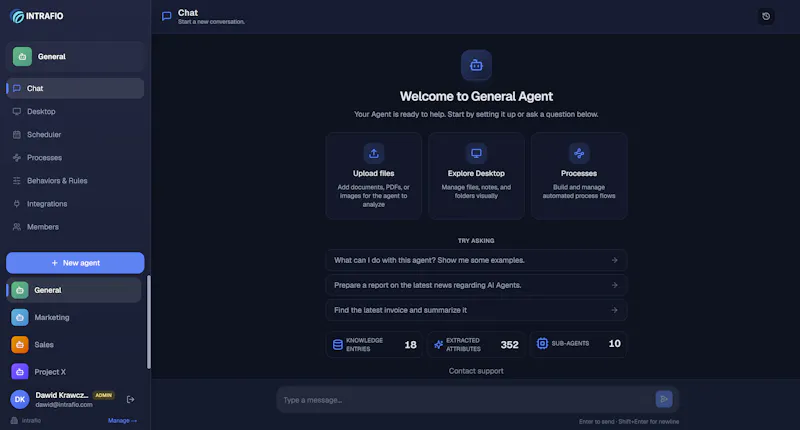Screen dimensions: 800x430
Task: Click the send message arrow button
Action: pyautogui.click(x=664, y=399)
